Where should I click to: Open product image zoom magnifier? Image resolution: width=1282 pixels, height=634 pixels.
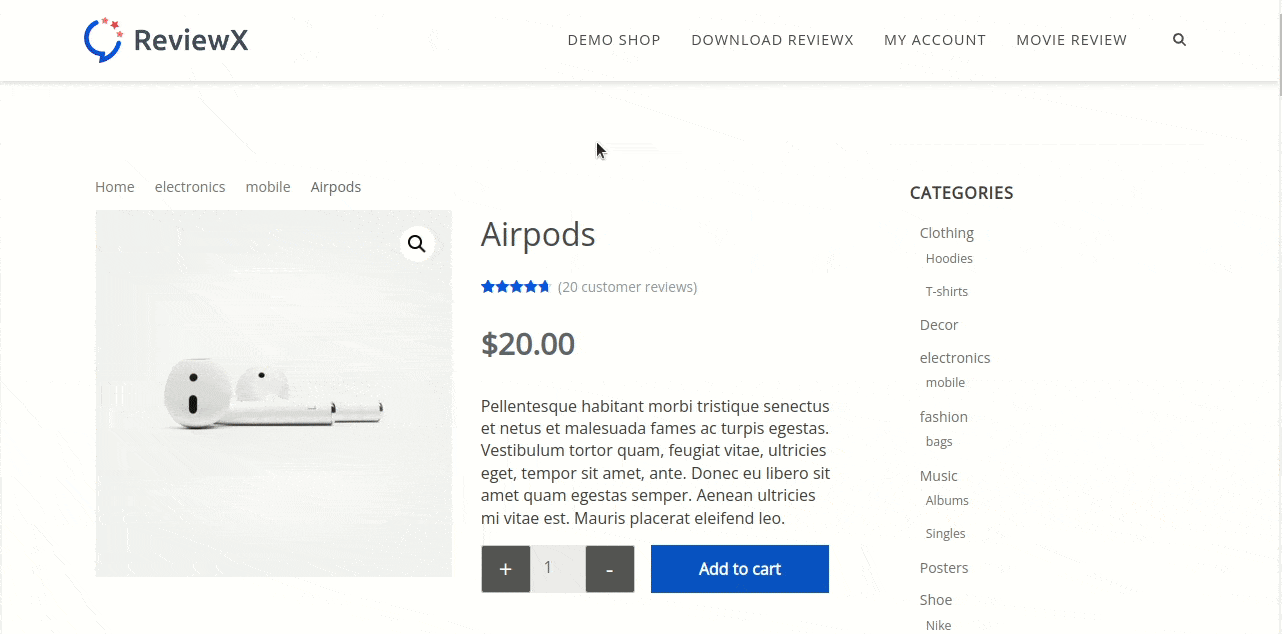(417, 244)
